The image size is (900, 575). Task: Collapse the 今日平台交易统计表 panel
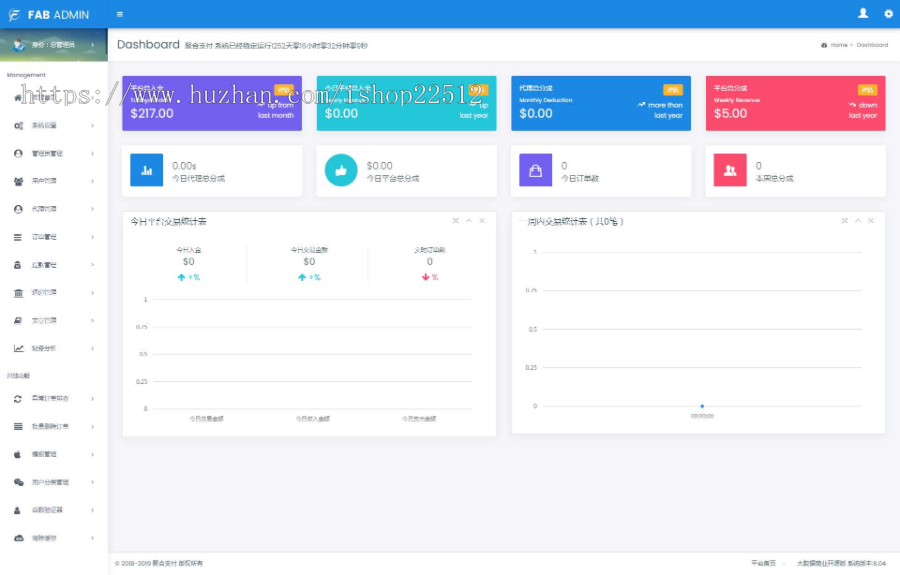pyautogui.click(x=469, y=221)
